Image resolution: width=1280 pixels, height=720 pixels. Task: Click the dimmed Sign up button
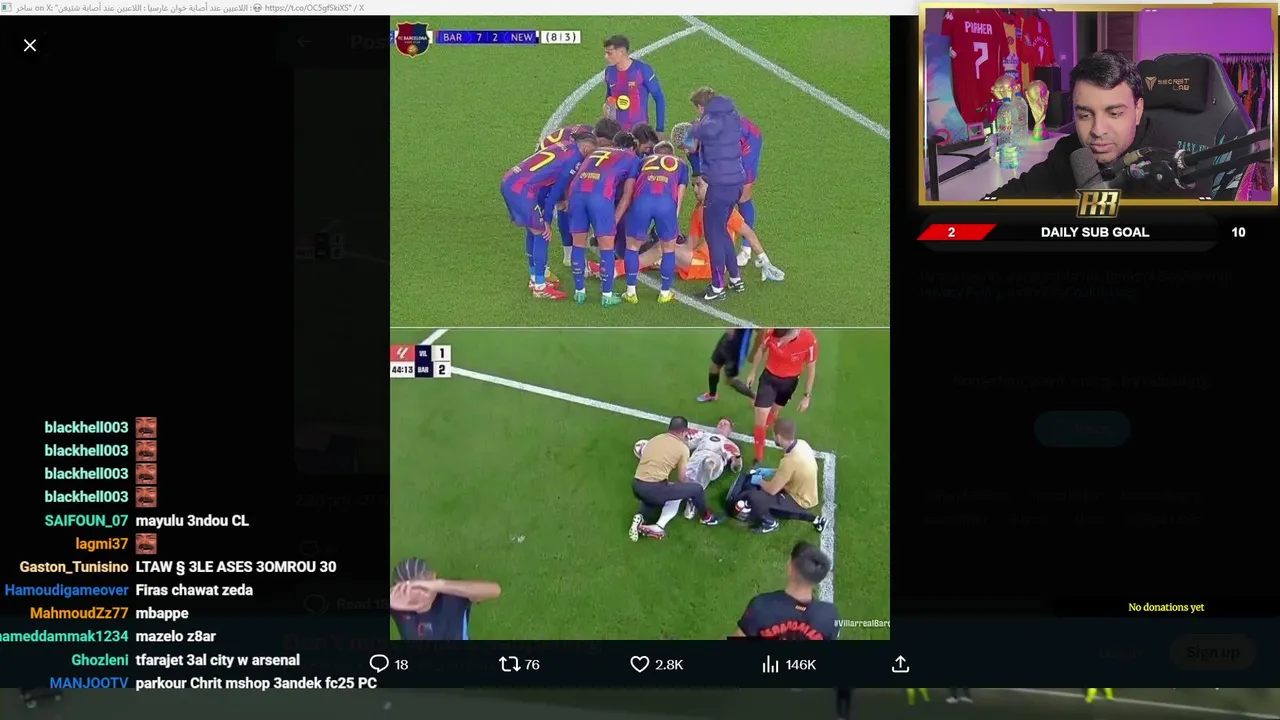[x=1212, y=653]
